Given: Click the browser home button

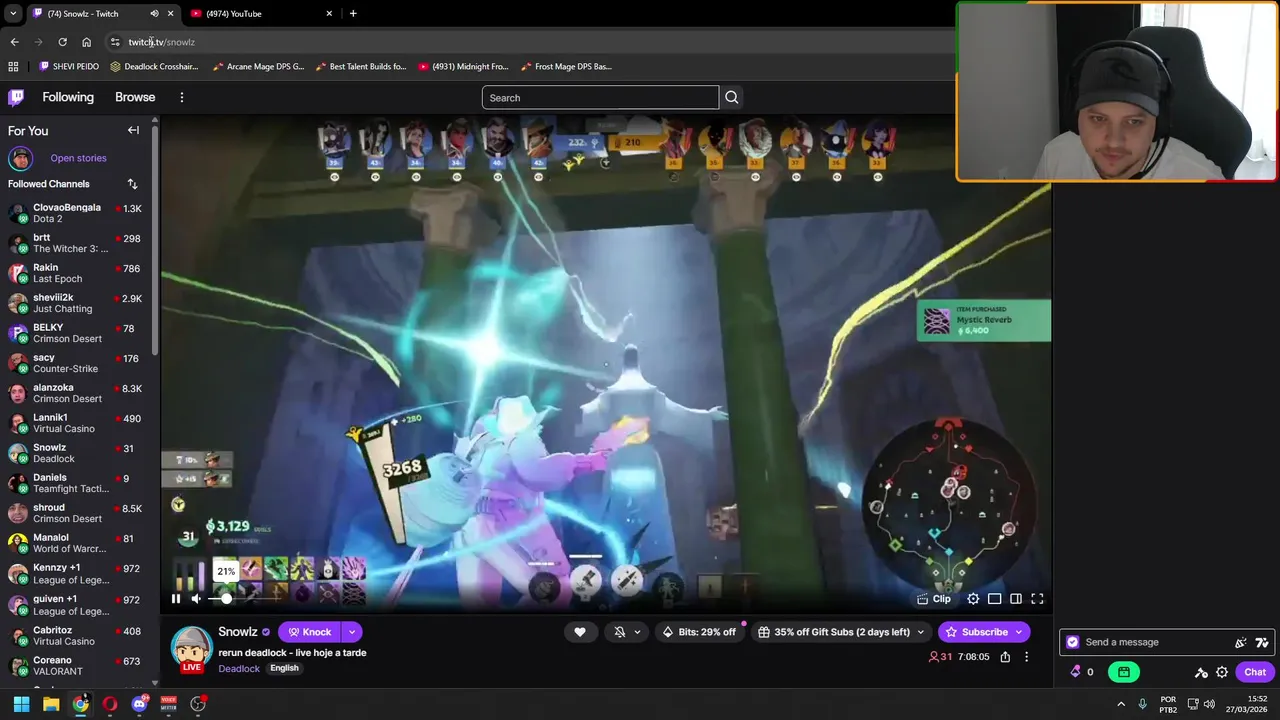Looking at the screenshot, I should [86, 42].
